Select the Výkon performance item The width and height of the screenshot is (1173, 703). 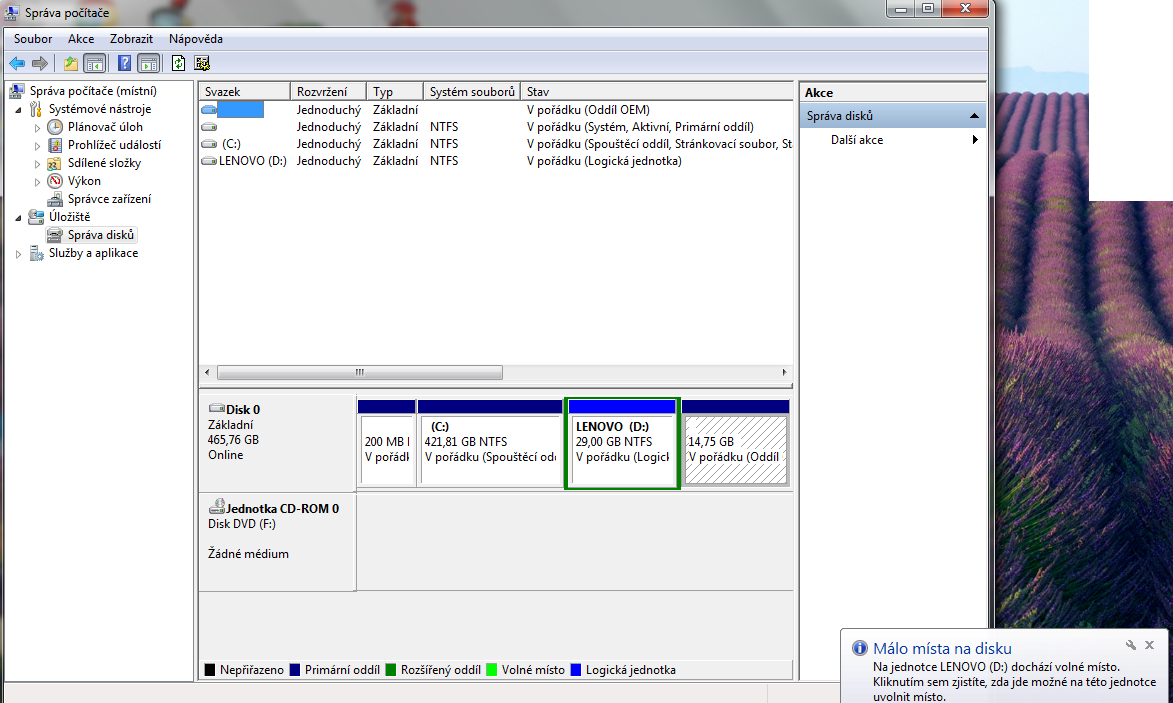click(84, 181)
